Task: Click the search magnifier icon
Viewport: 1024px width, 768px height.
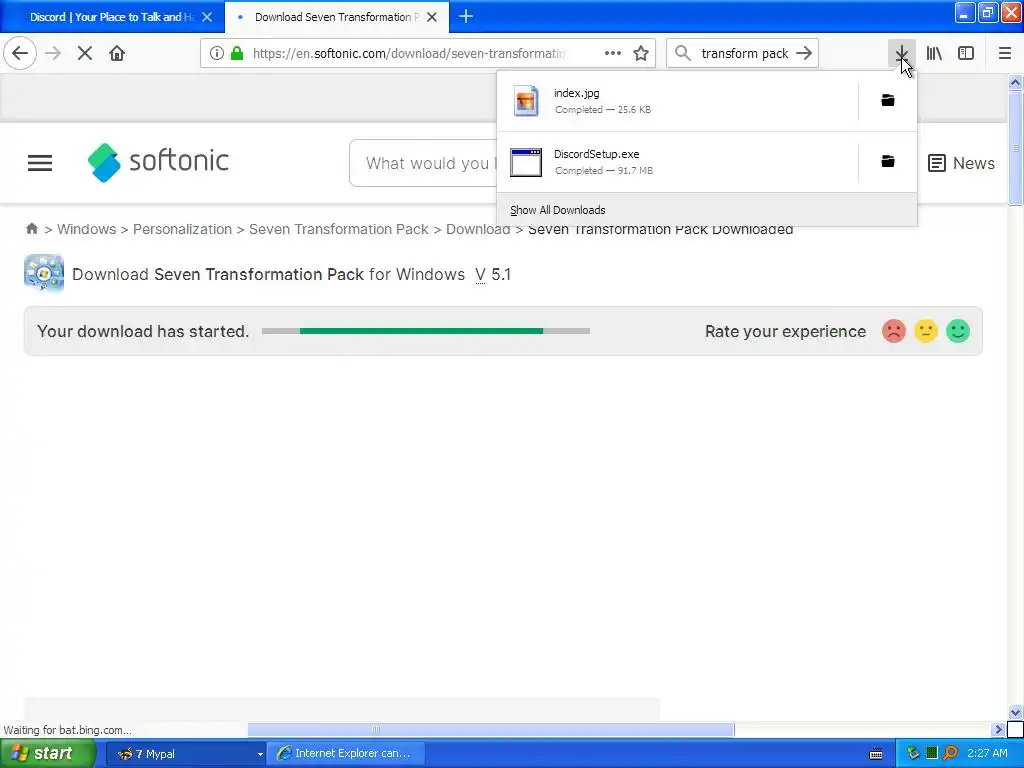Action: [682, 53]
